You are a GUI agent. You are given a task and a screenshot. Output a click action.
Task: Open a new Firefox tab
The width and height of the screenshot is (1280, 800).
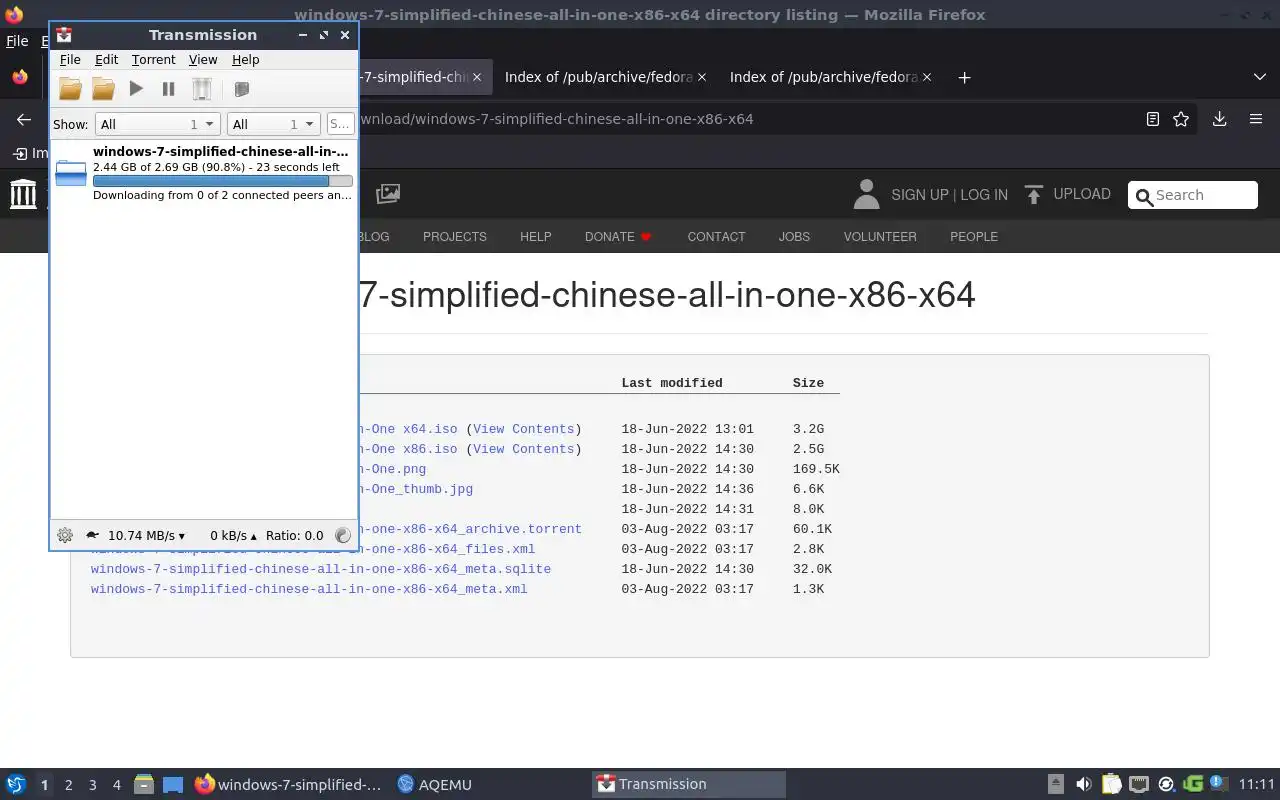[x=964, y=77]
